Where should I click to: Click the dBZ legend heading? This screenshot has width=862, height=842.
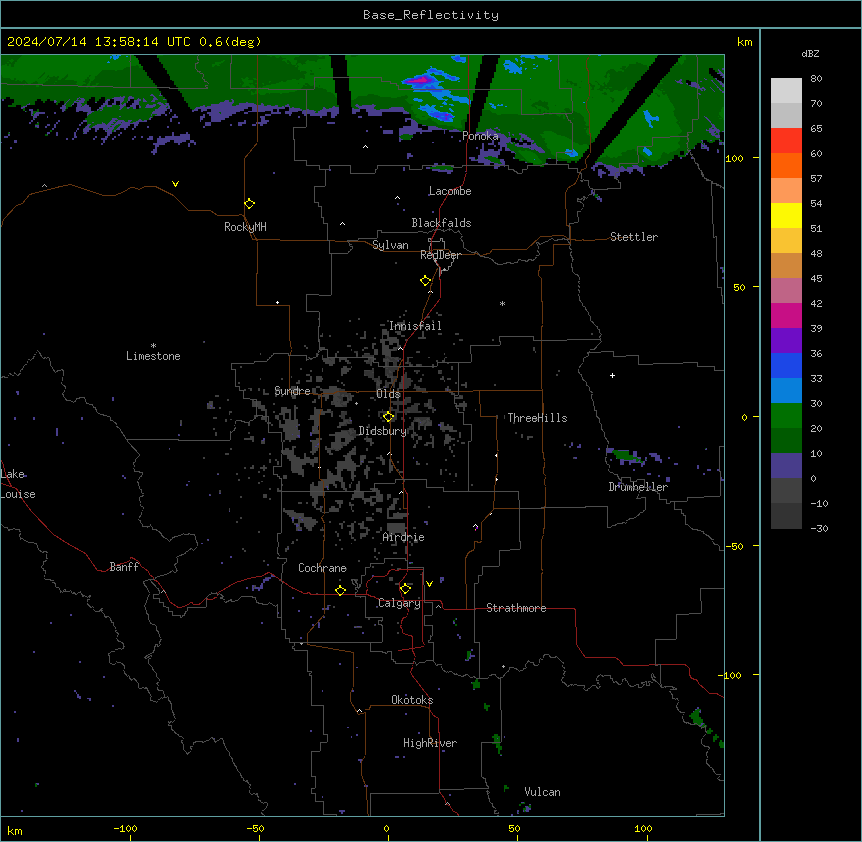810,53
